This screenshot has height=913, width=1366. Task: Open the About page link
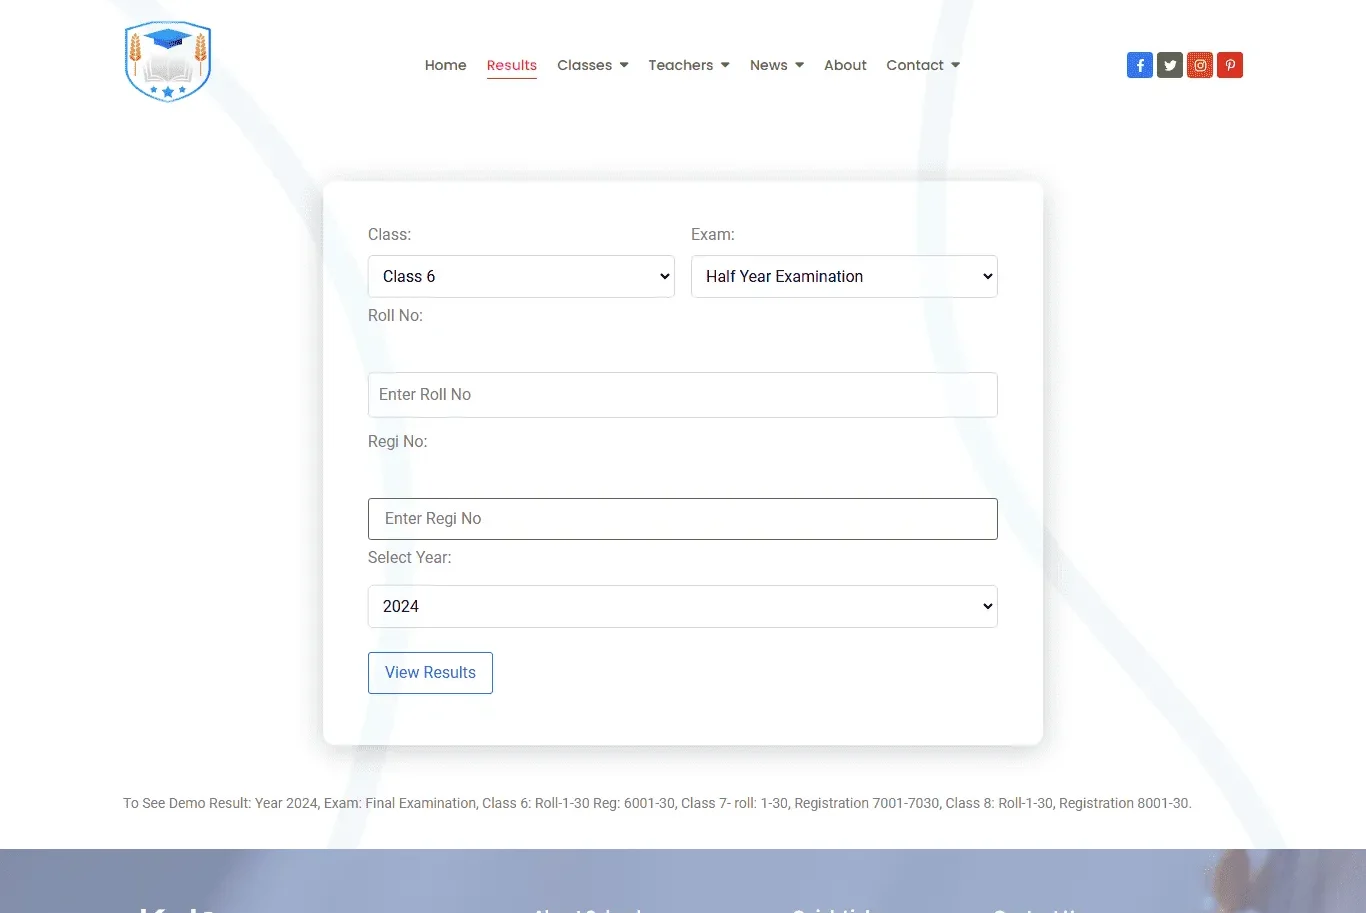tap(845, 65)
